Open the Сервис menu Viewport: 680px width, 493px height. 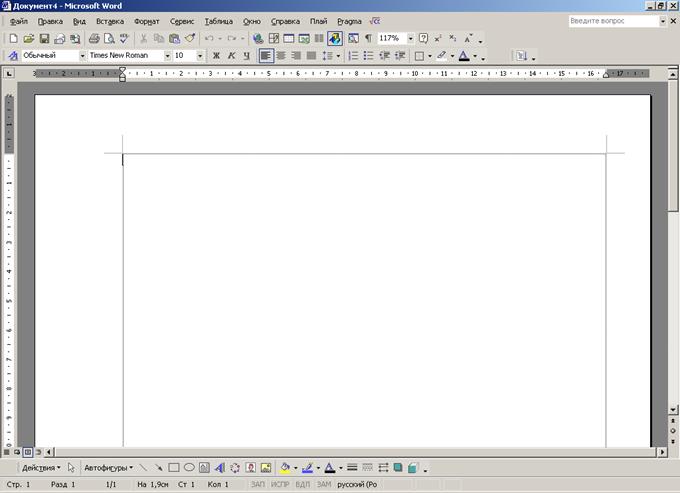(182, 21)
